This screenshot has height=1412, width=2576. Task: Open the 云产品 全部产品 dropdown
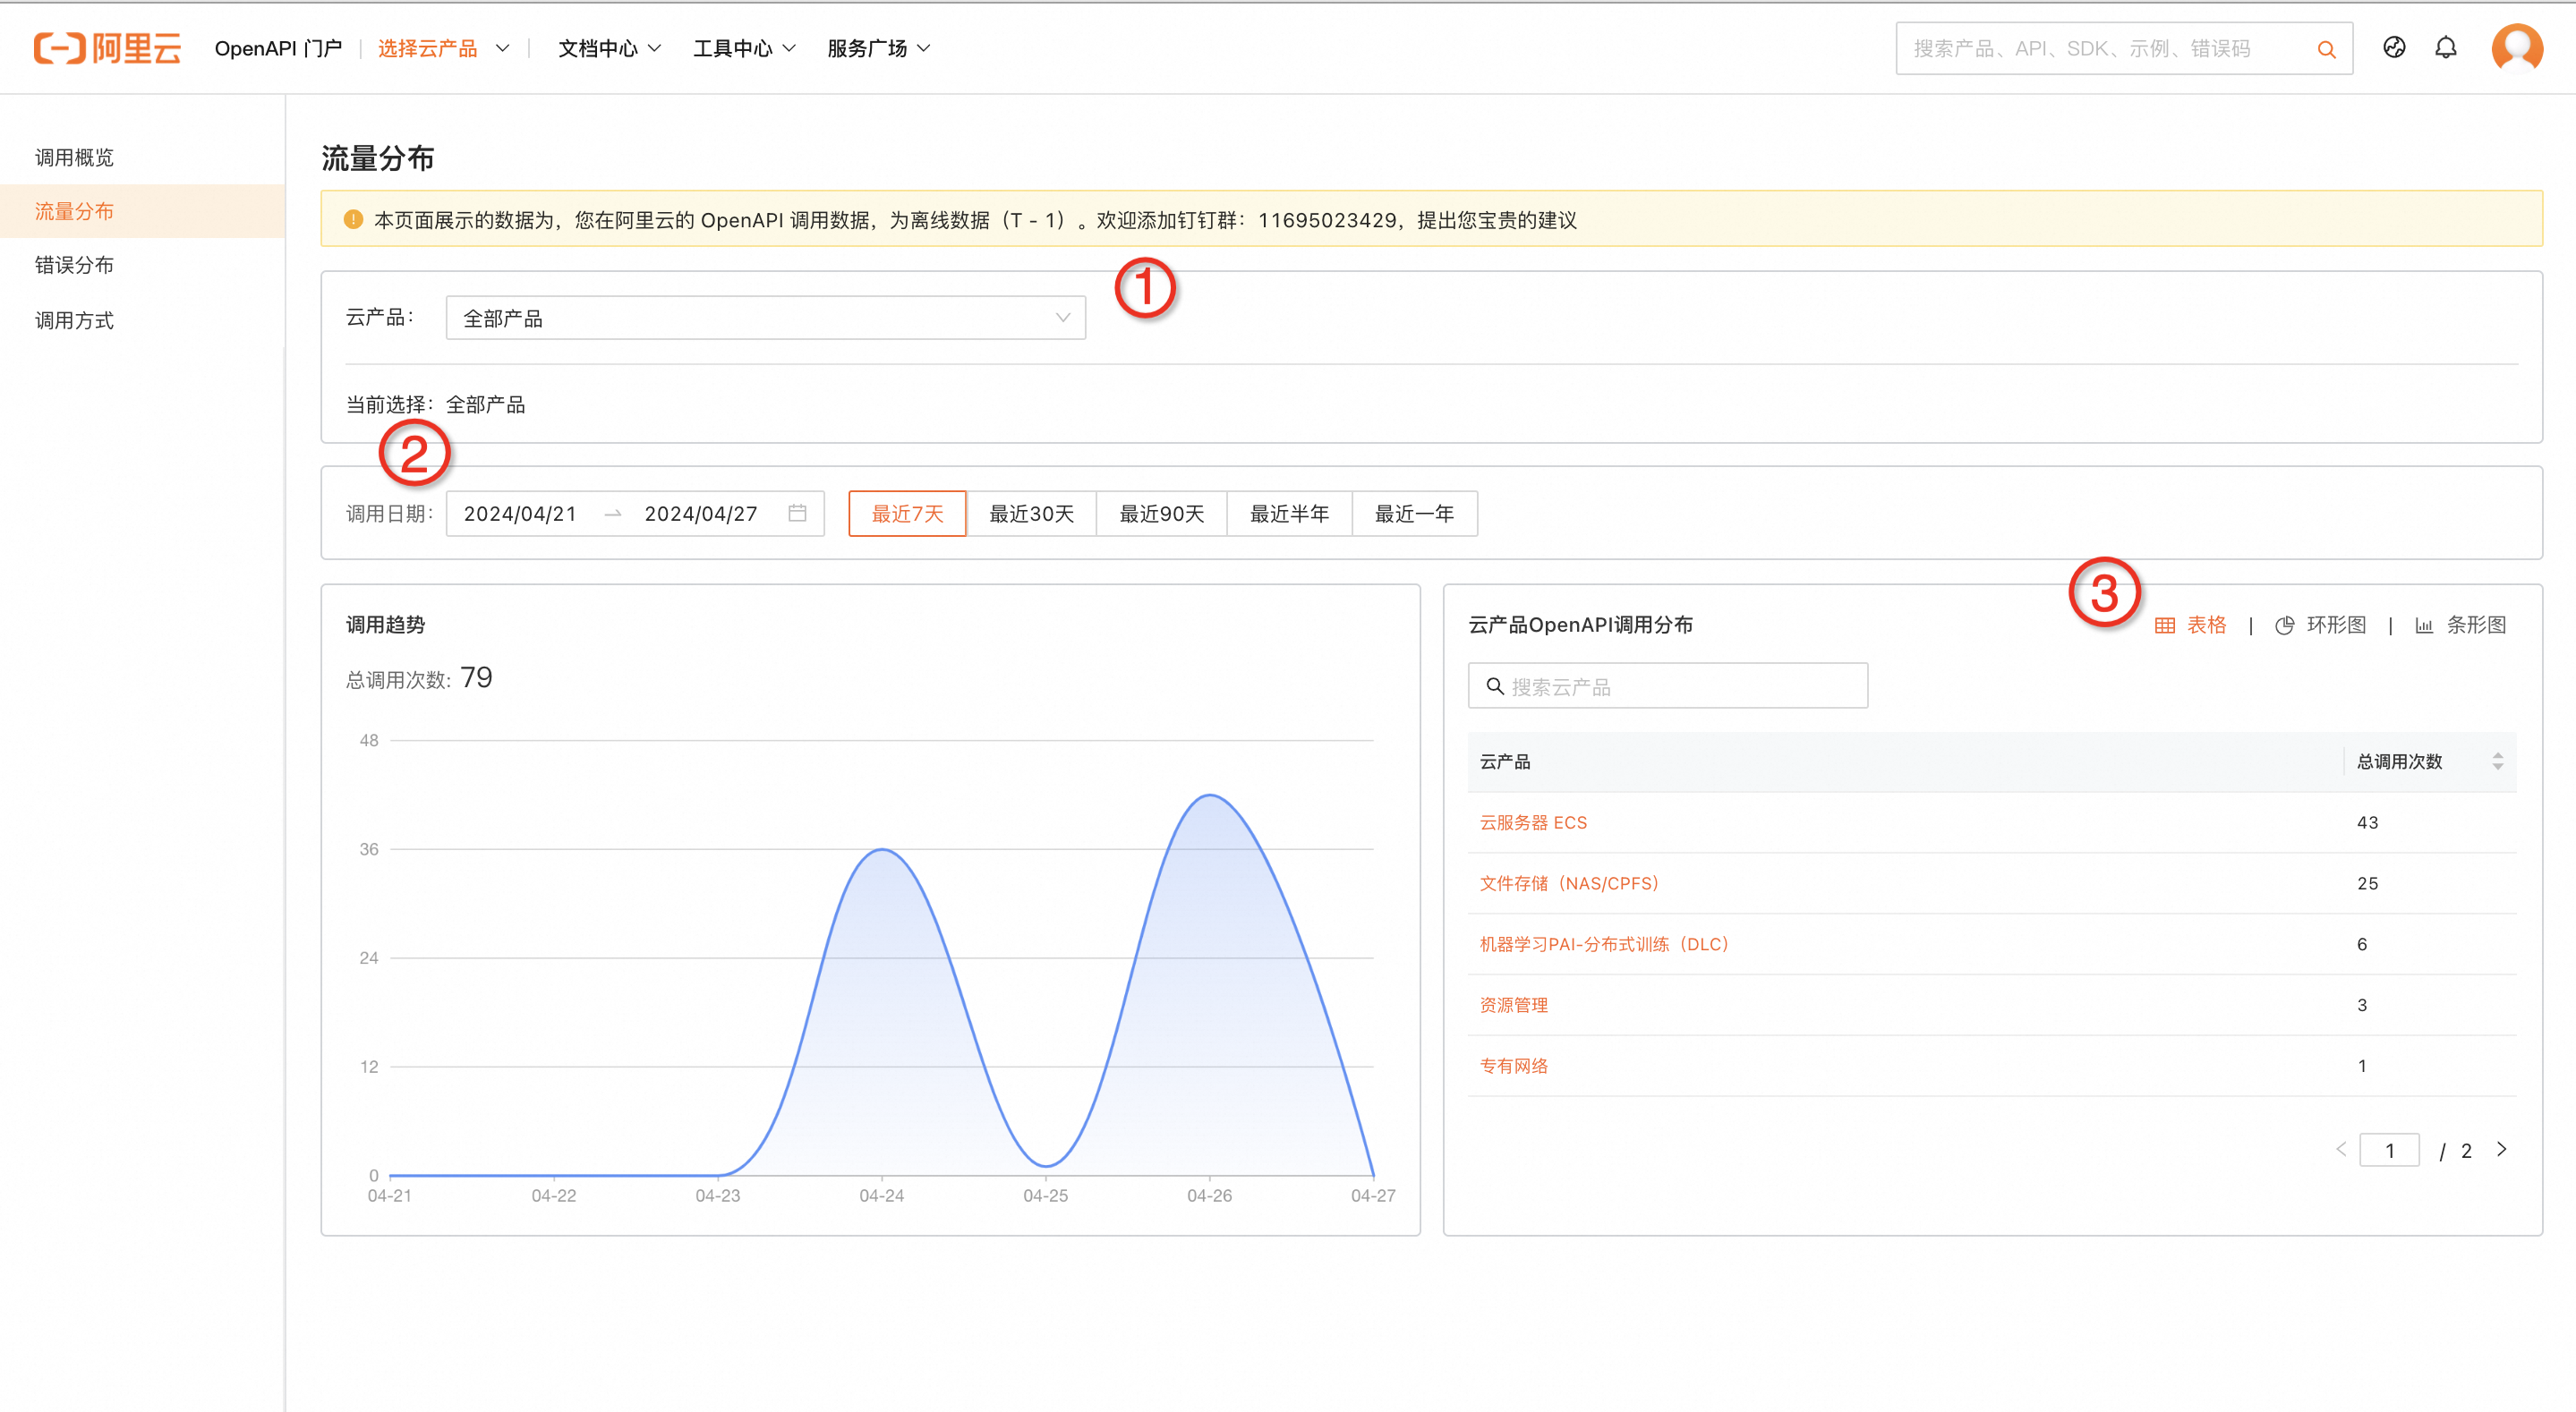766,318
